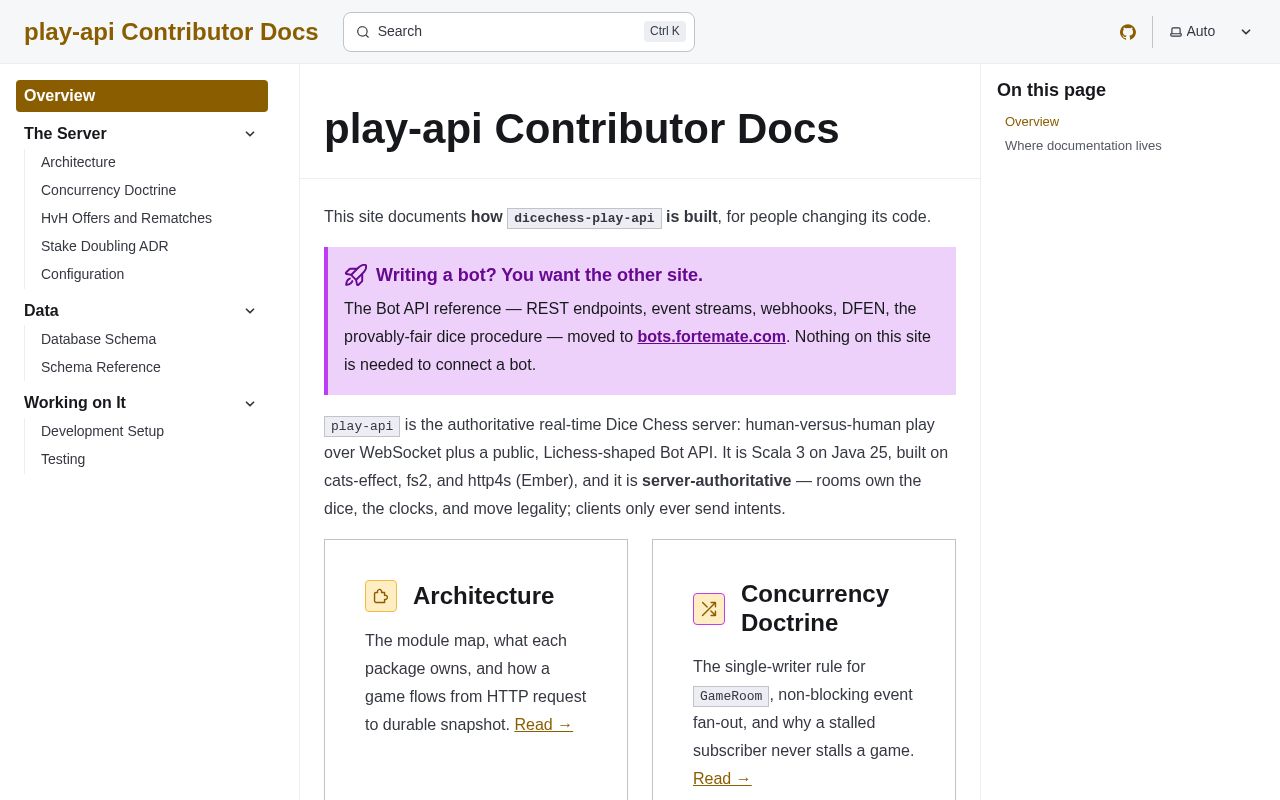Click the Architecture card heading
1280x800 pixels.
[483, 596]
